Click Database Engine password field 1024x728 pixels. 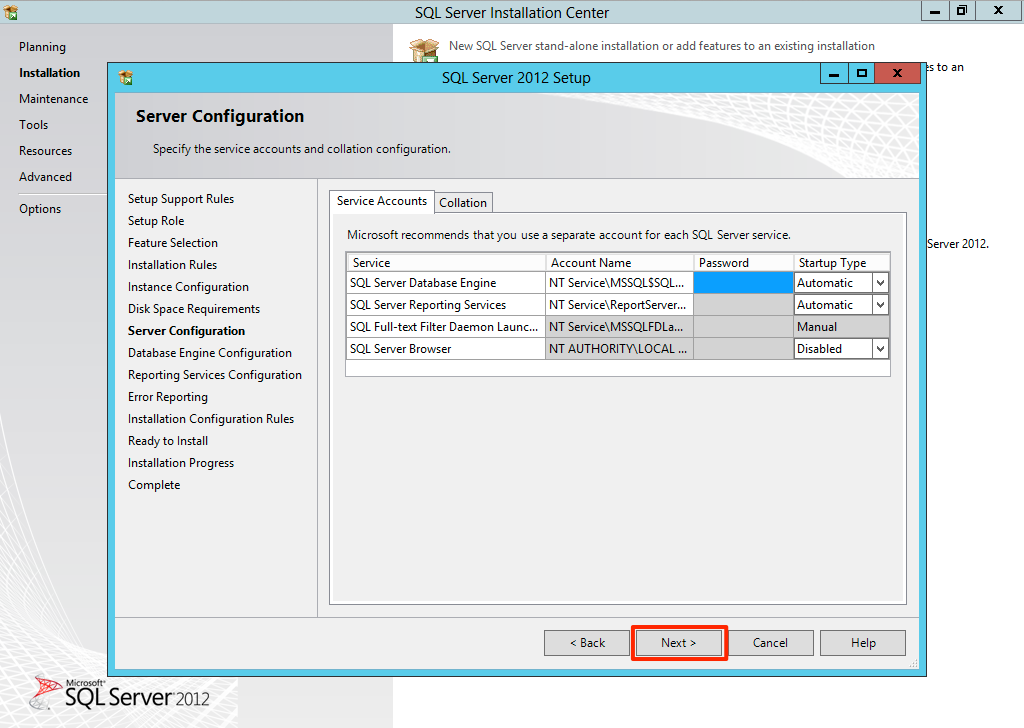(743, 283)
